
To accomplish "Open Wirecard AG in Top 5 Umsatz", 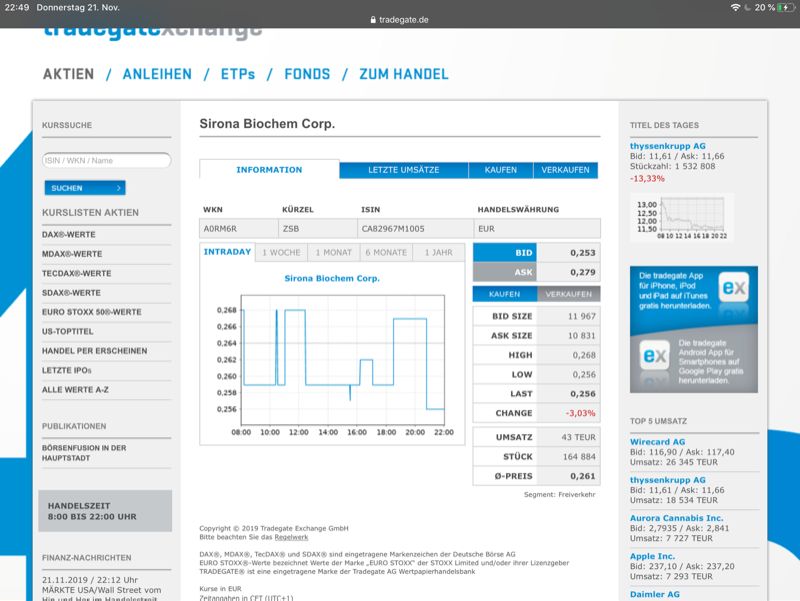I will coord(658,442).
